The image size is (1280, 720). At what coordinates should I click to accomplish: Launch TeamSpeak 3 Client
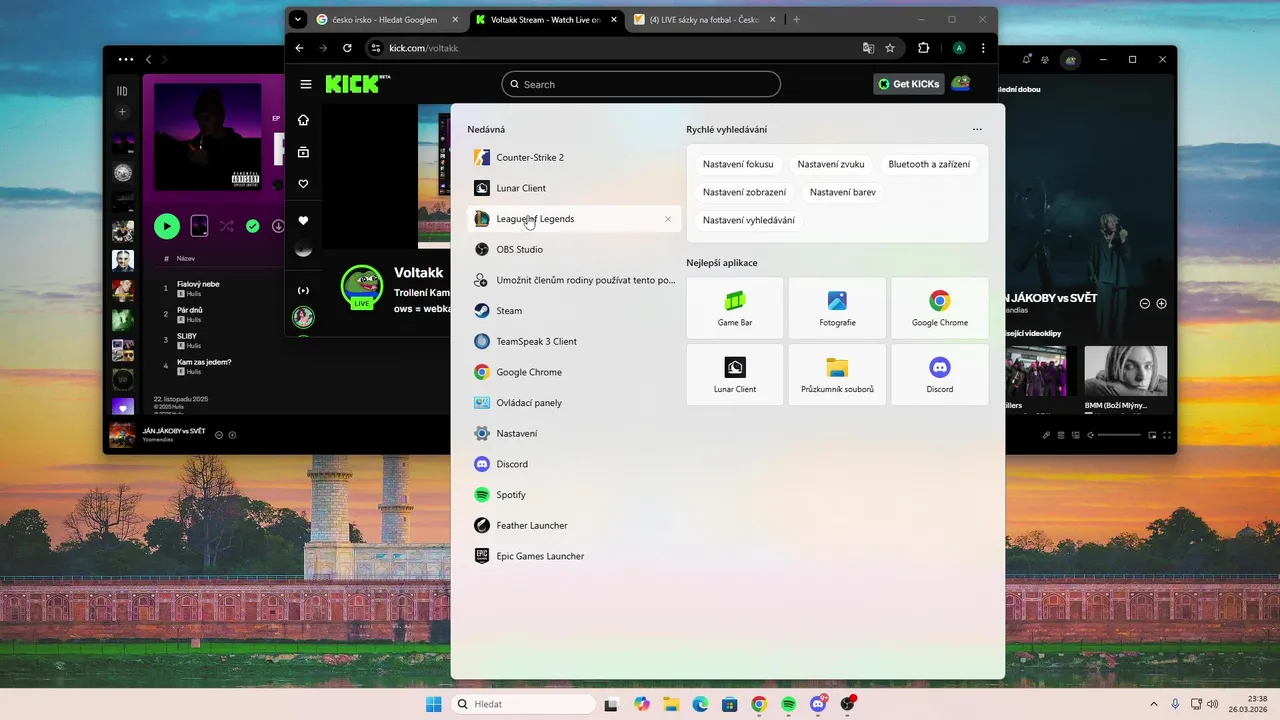point(574,341)
